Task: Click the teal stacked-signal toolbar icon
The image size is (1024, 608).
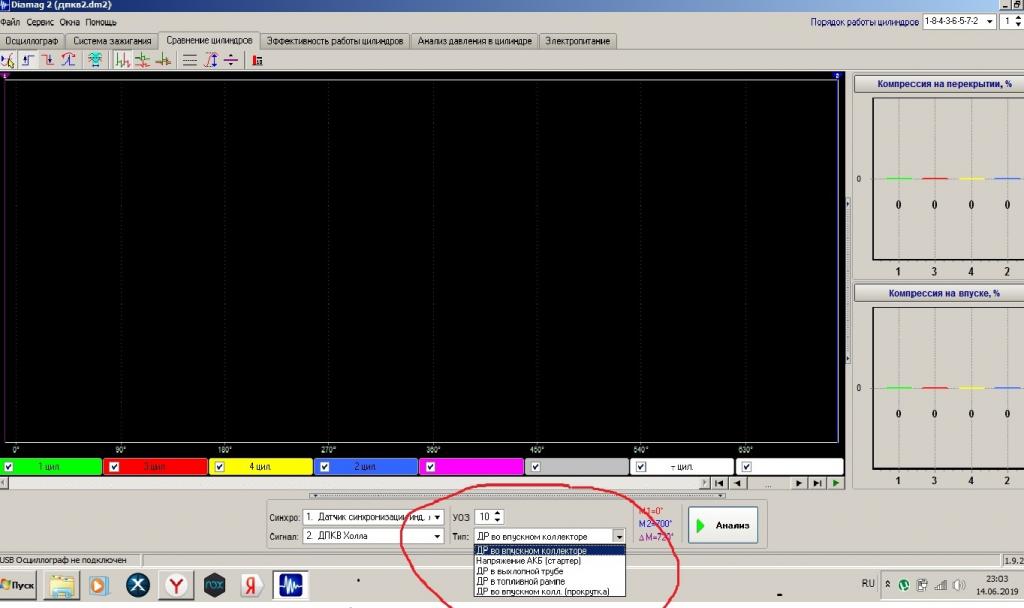Action: tap(95, 61)
